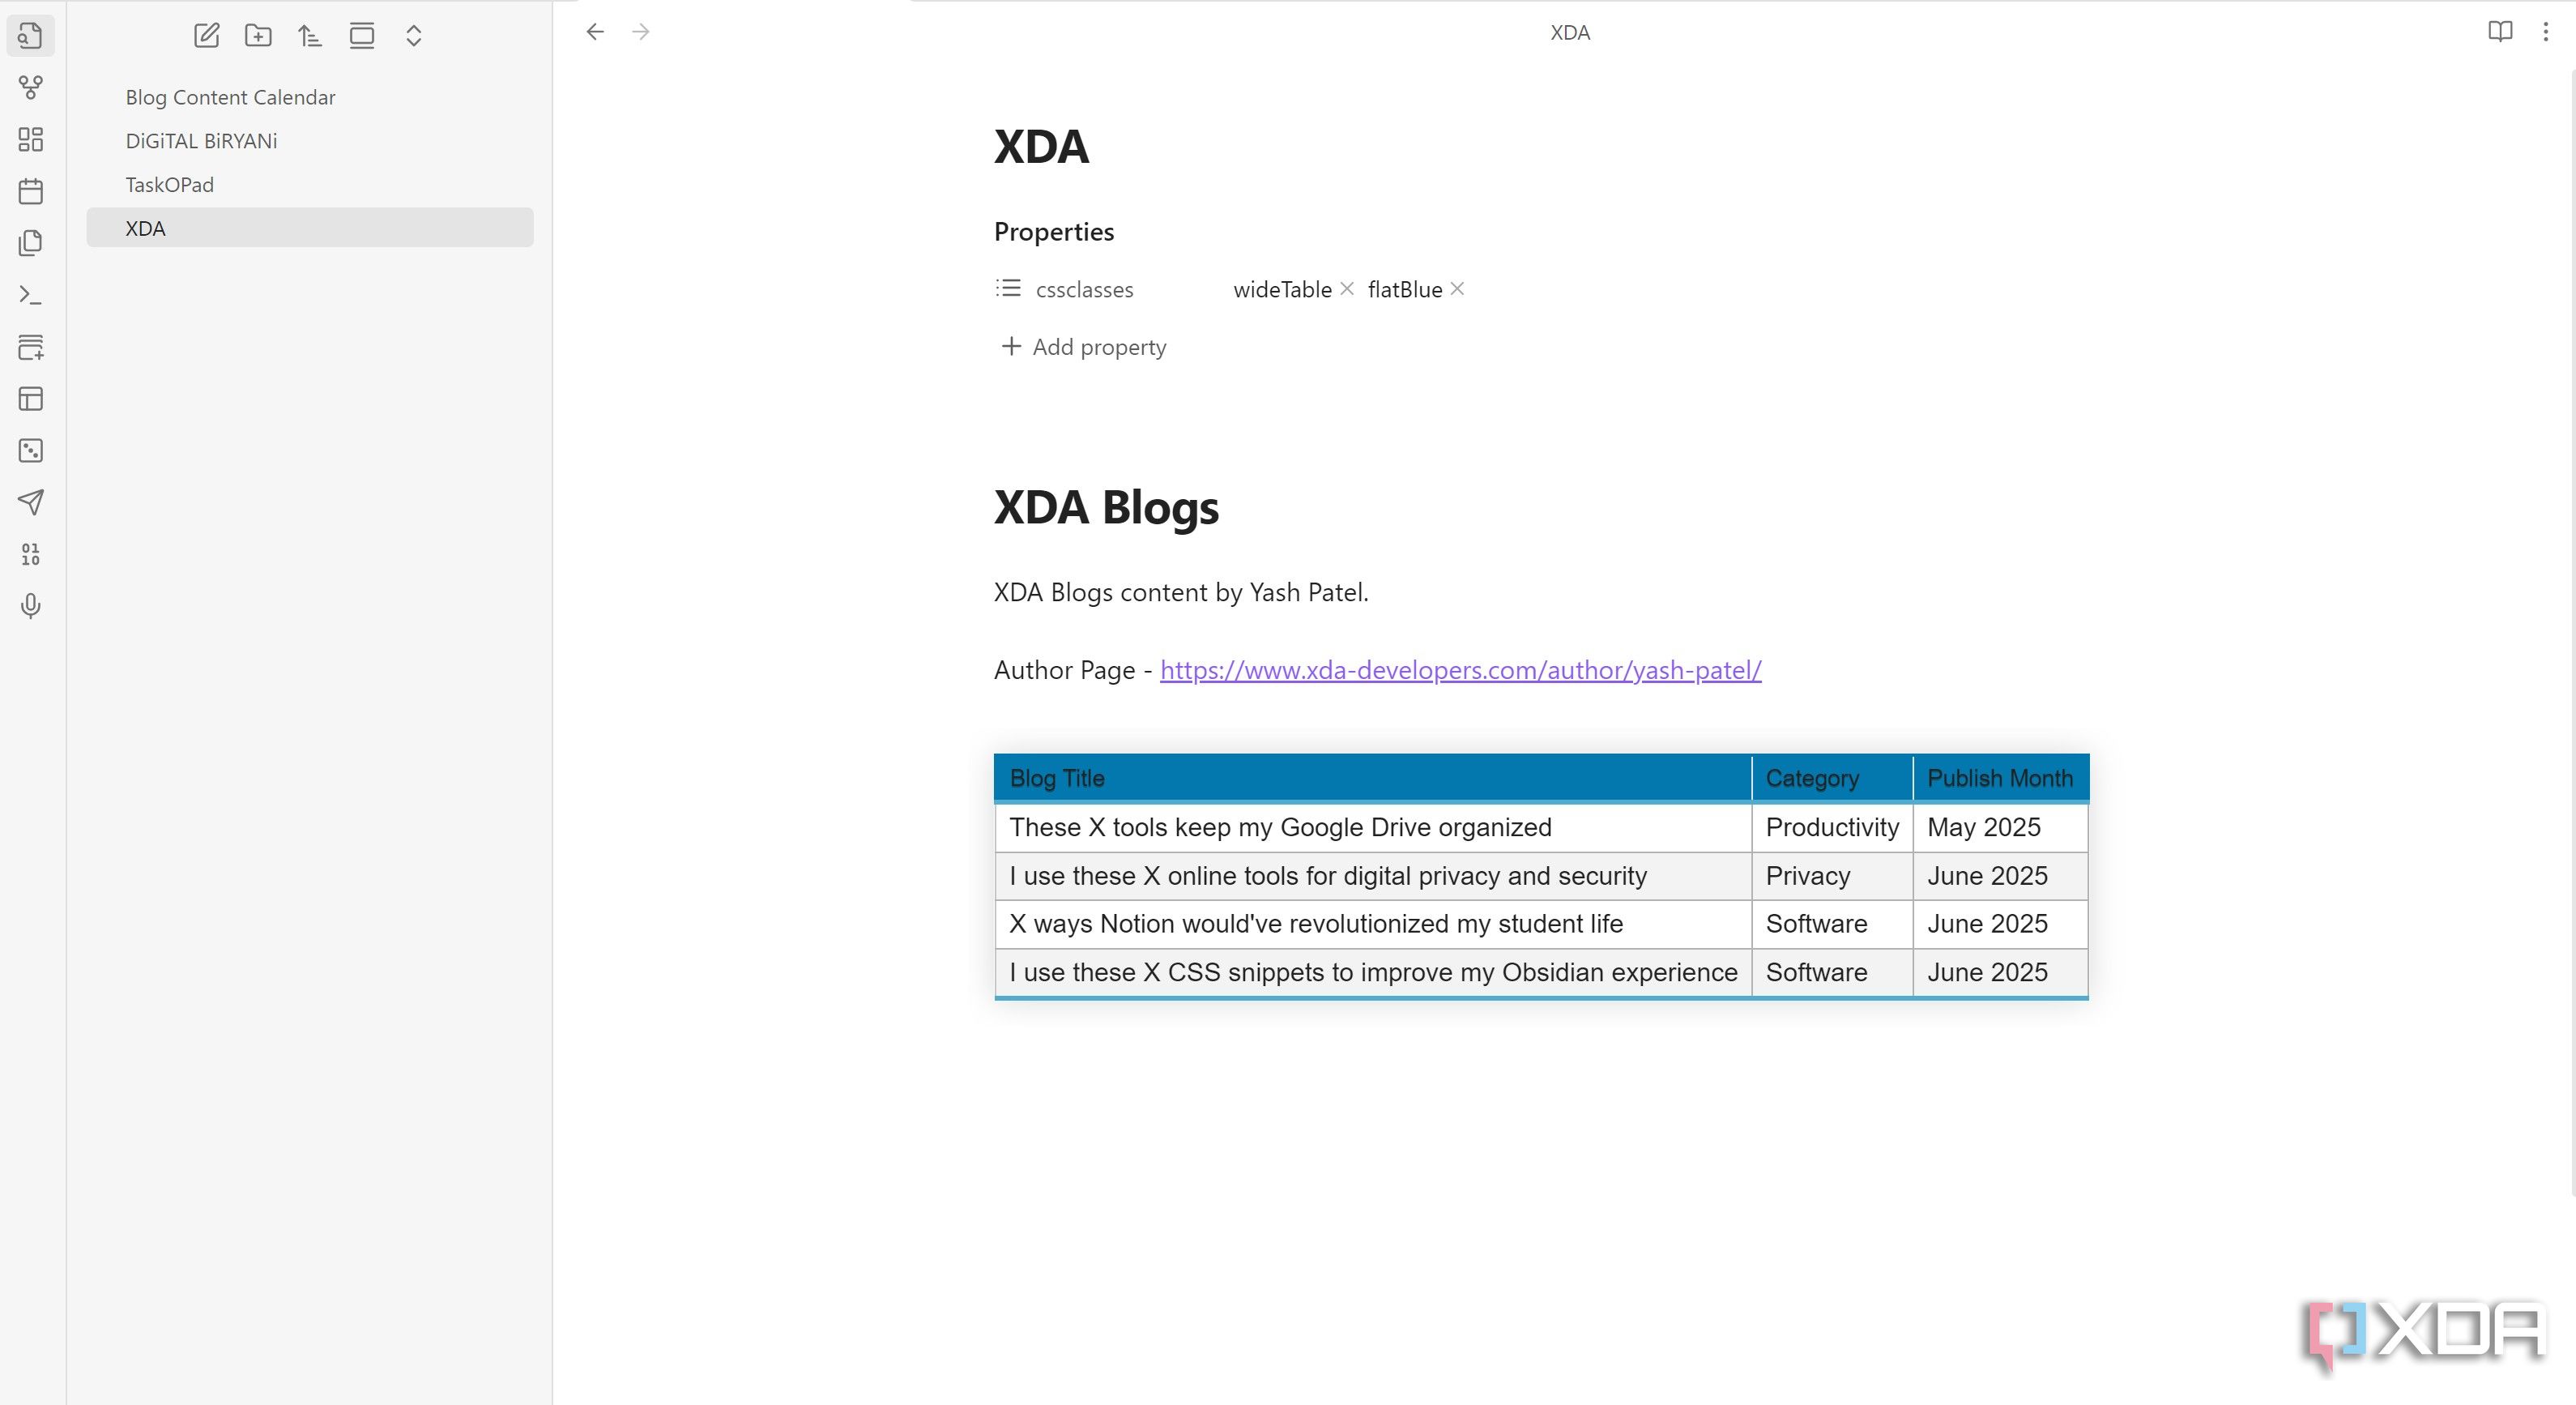Open the more options three-dot menu
This screenshot has height=1405, width=2576.
pyautogui.click(x=2545, y=32)
